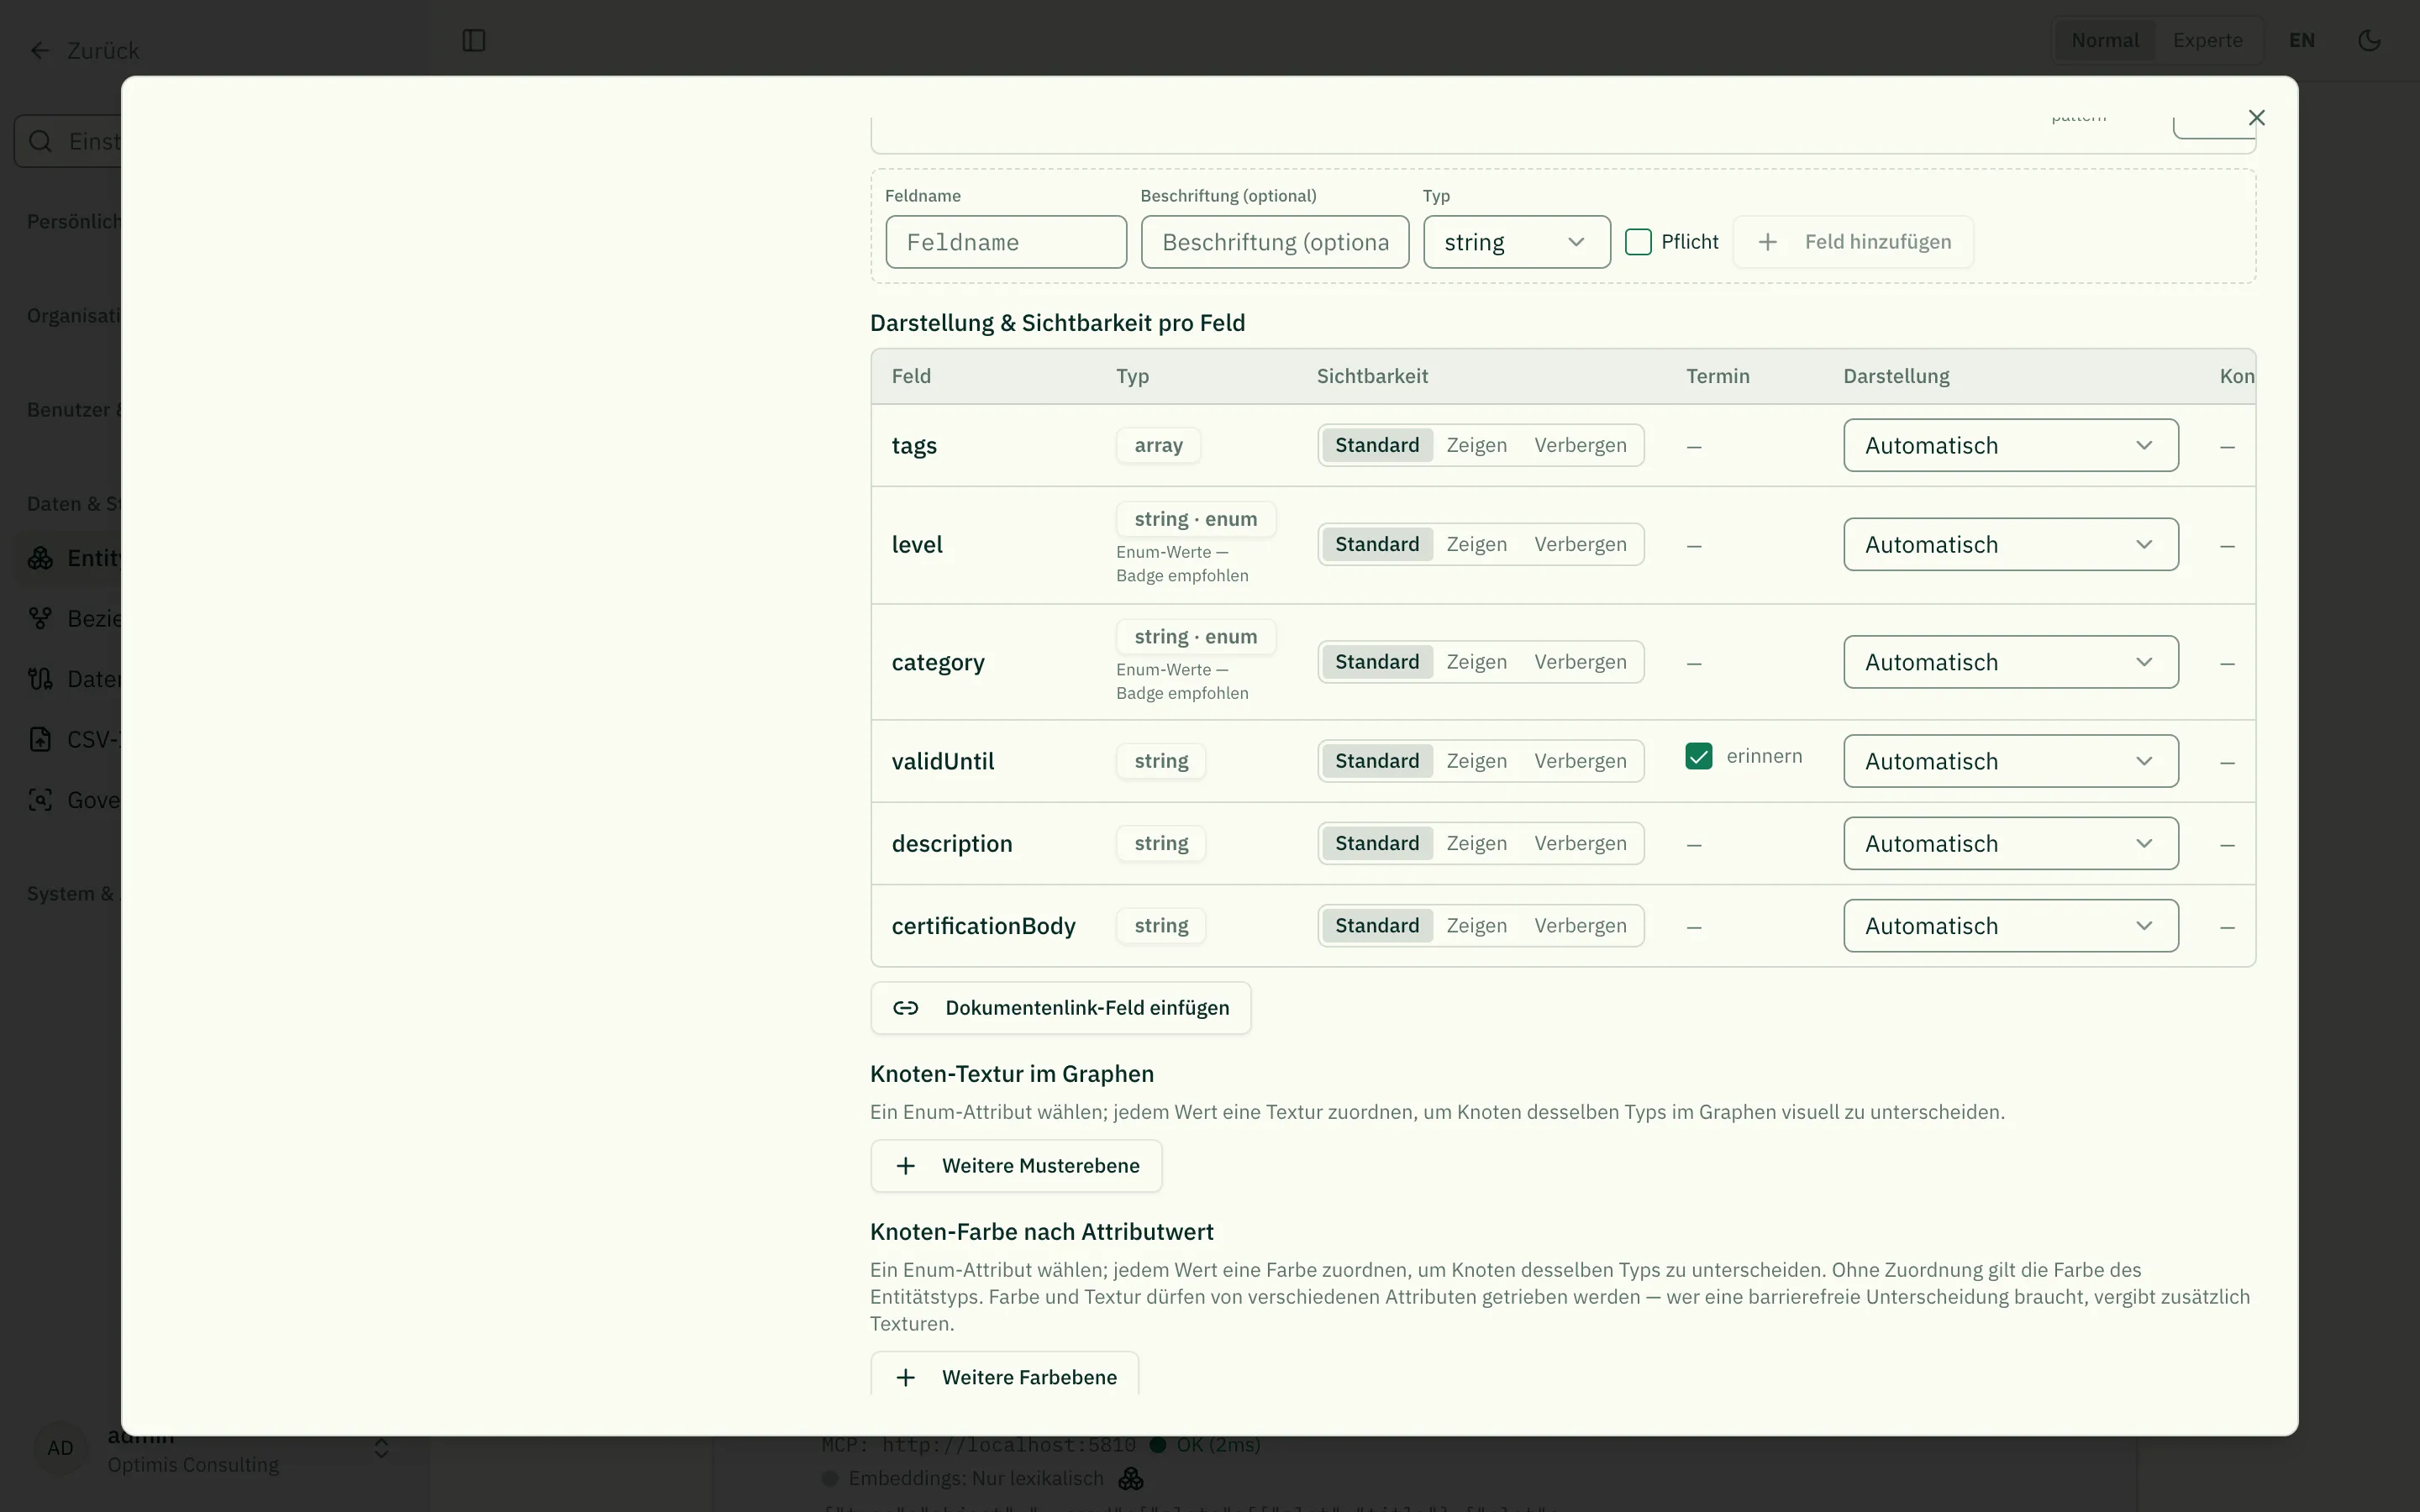Open the relations sidebar icon
The image size is (2420, 1512).
pyautogui.click(x=40, y=619)
